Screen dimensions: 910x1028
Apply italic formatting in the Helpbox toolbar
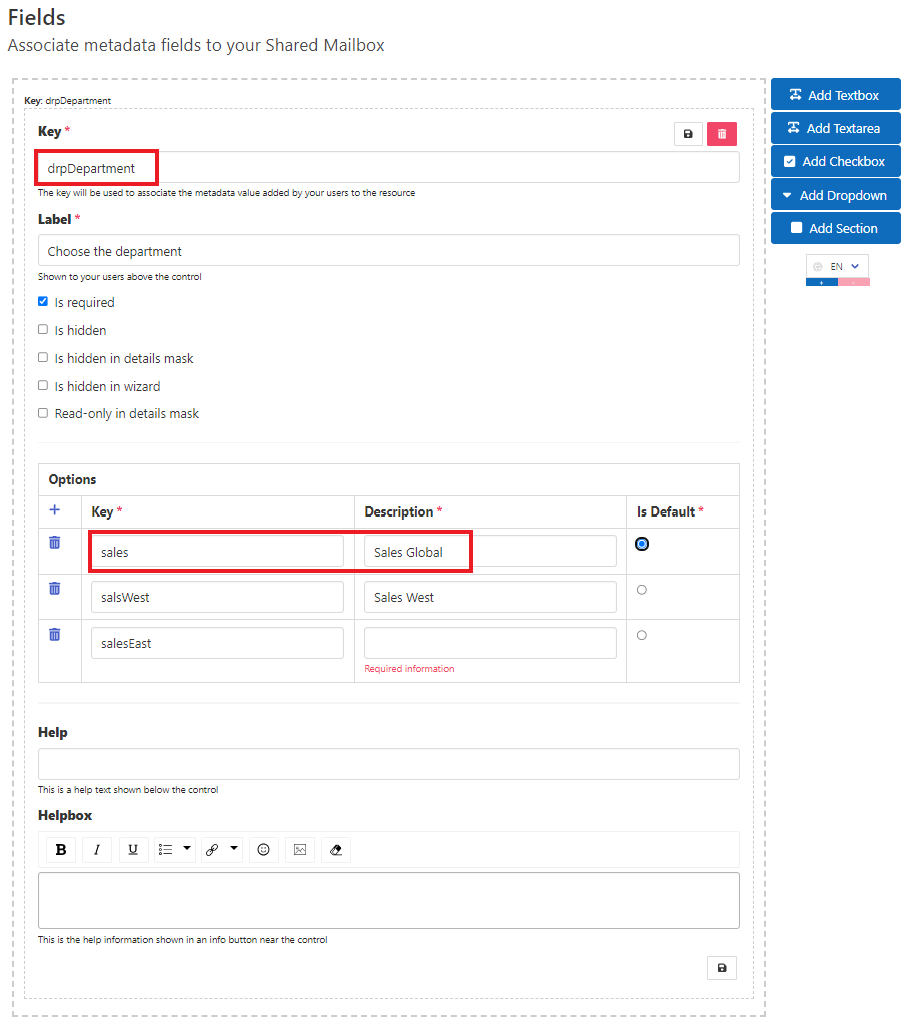click(97, 850)
